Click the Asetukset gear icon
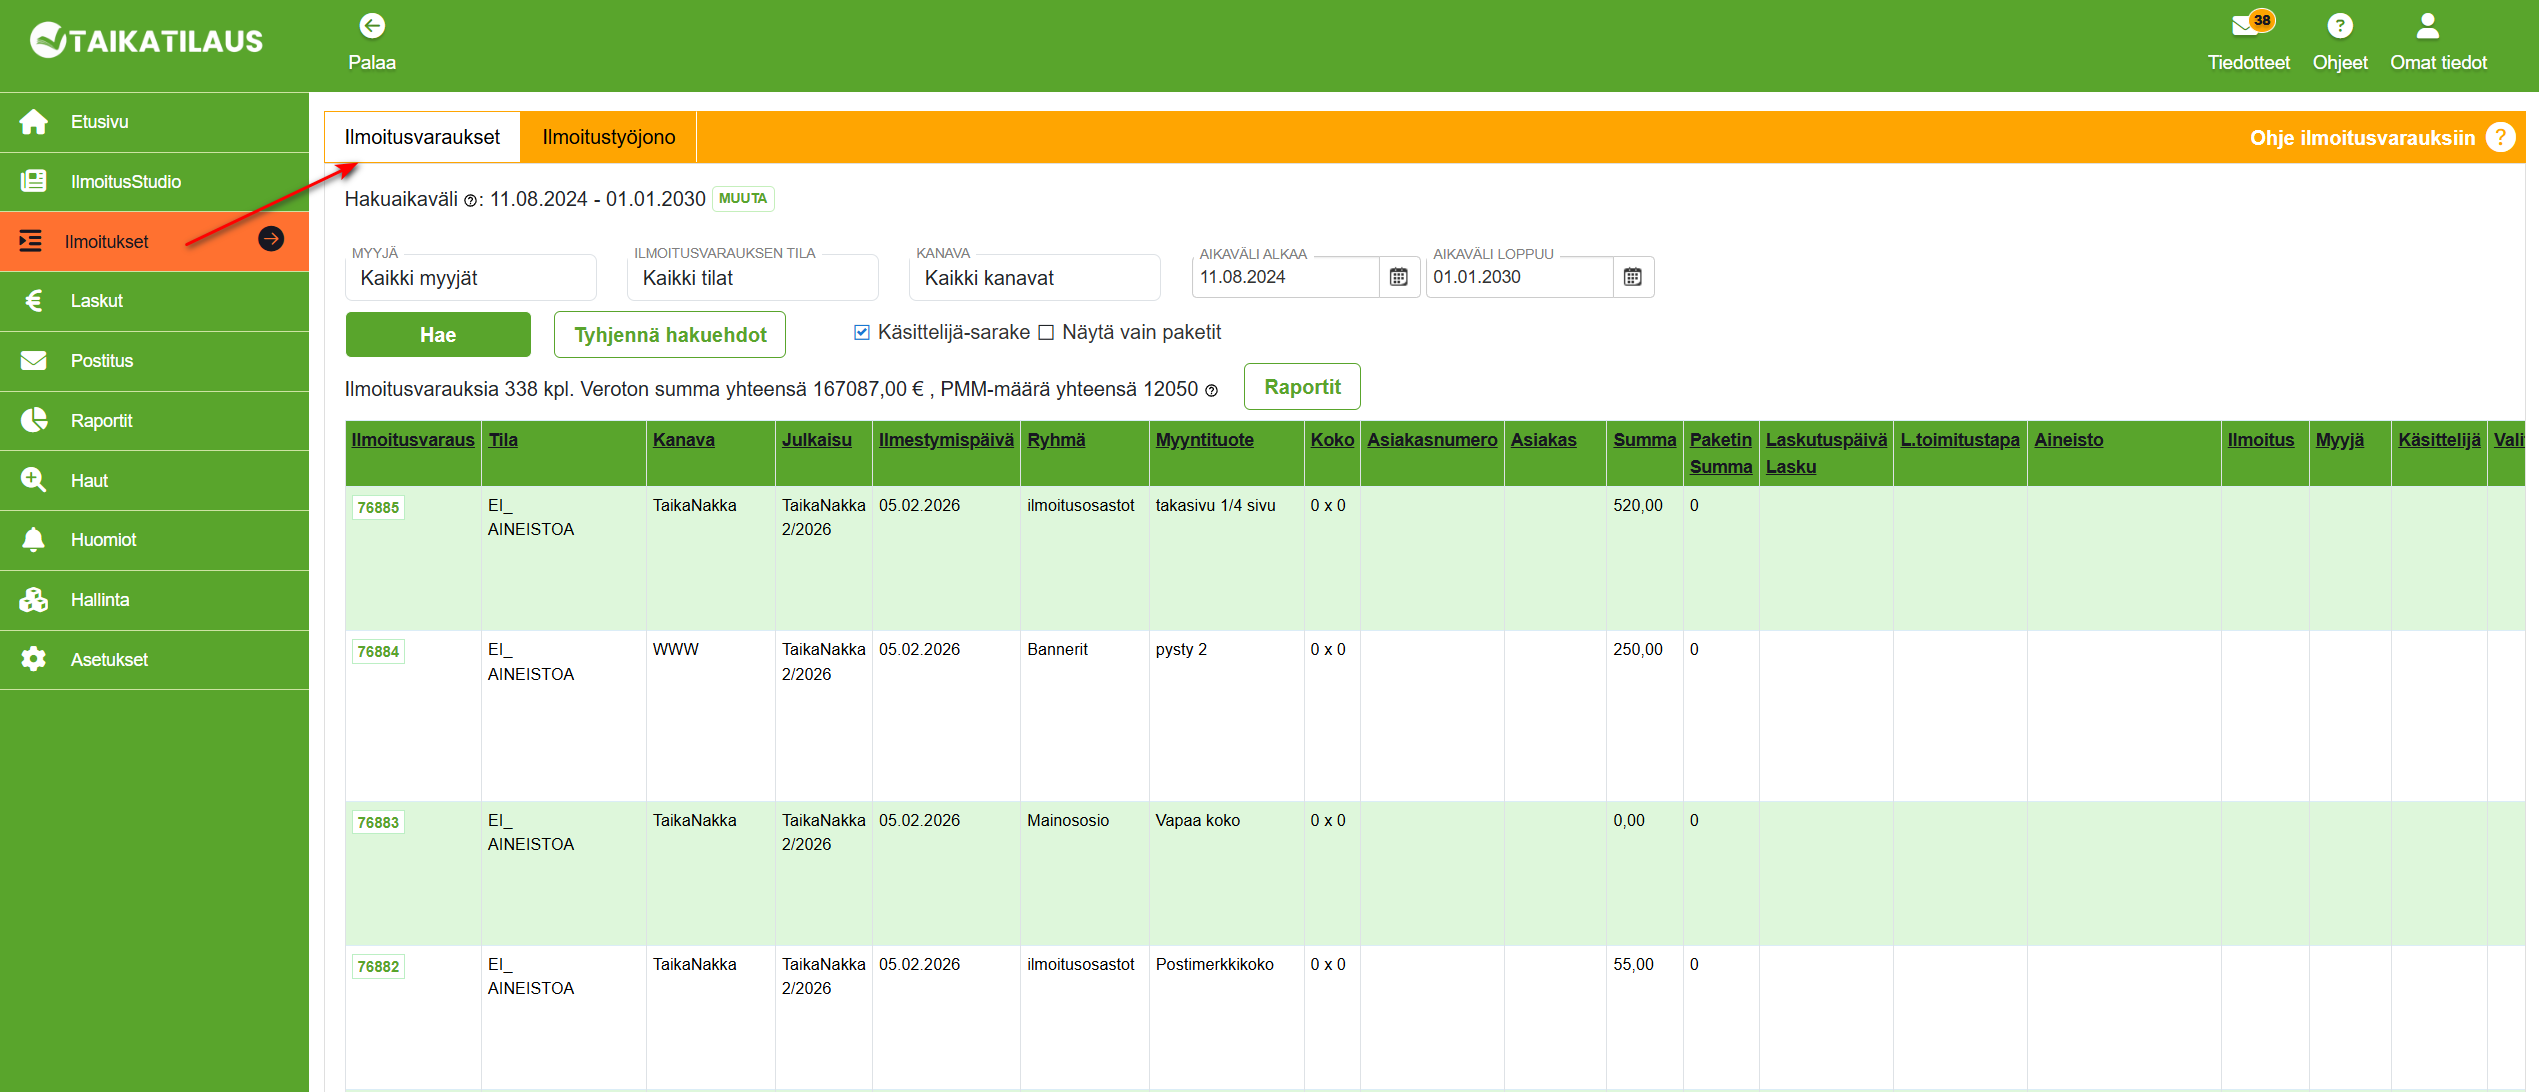Image resolution: width=2539 pixels, height=1092 pixels. tap(34, 659)
